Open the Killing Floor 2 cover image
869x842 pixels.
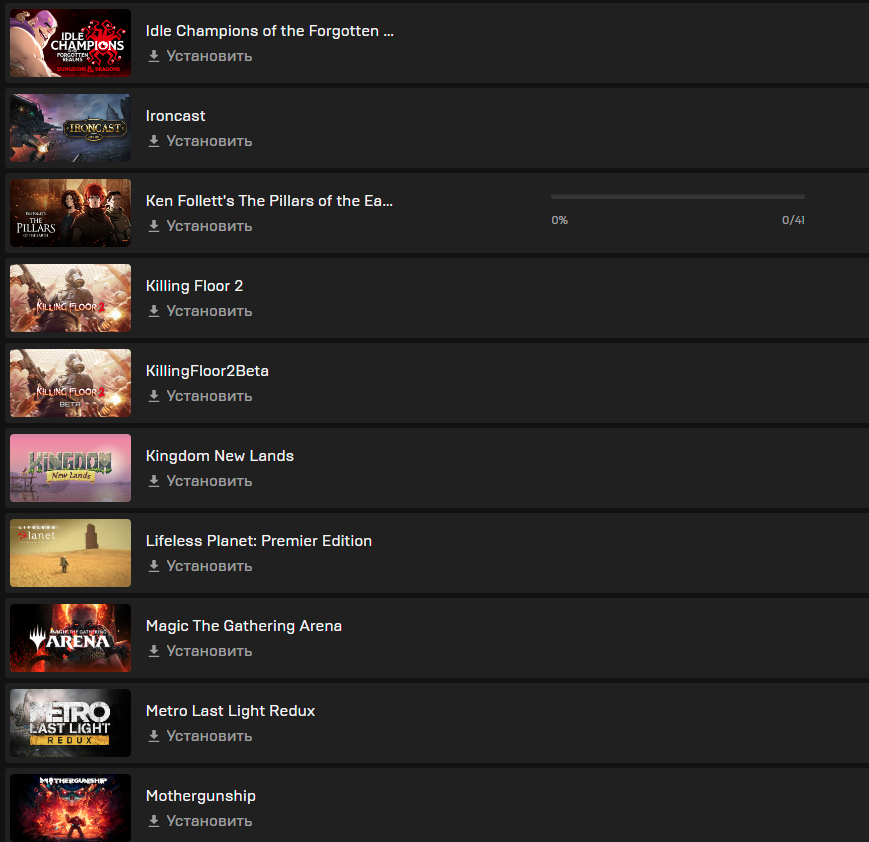tap(70, 298)
